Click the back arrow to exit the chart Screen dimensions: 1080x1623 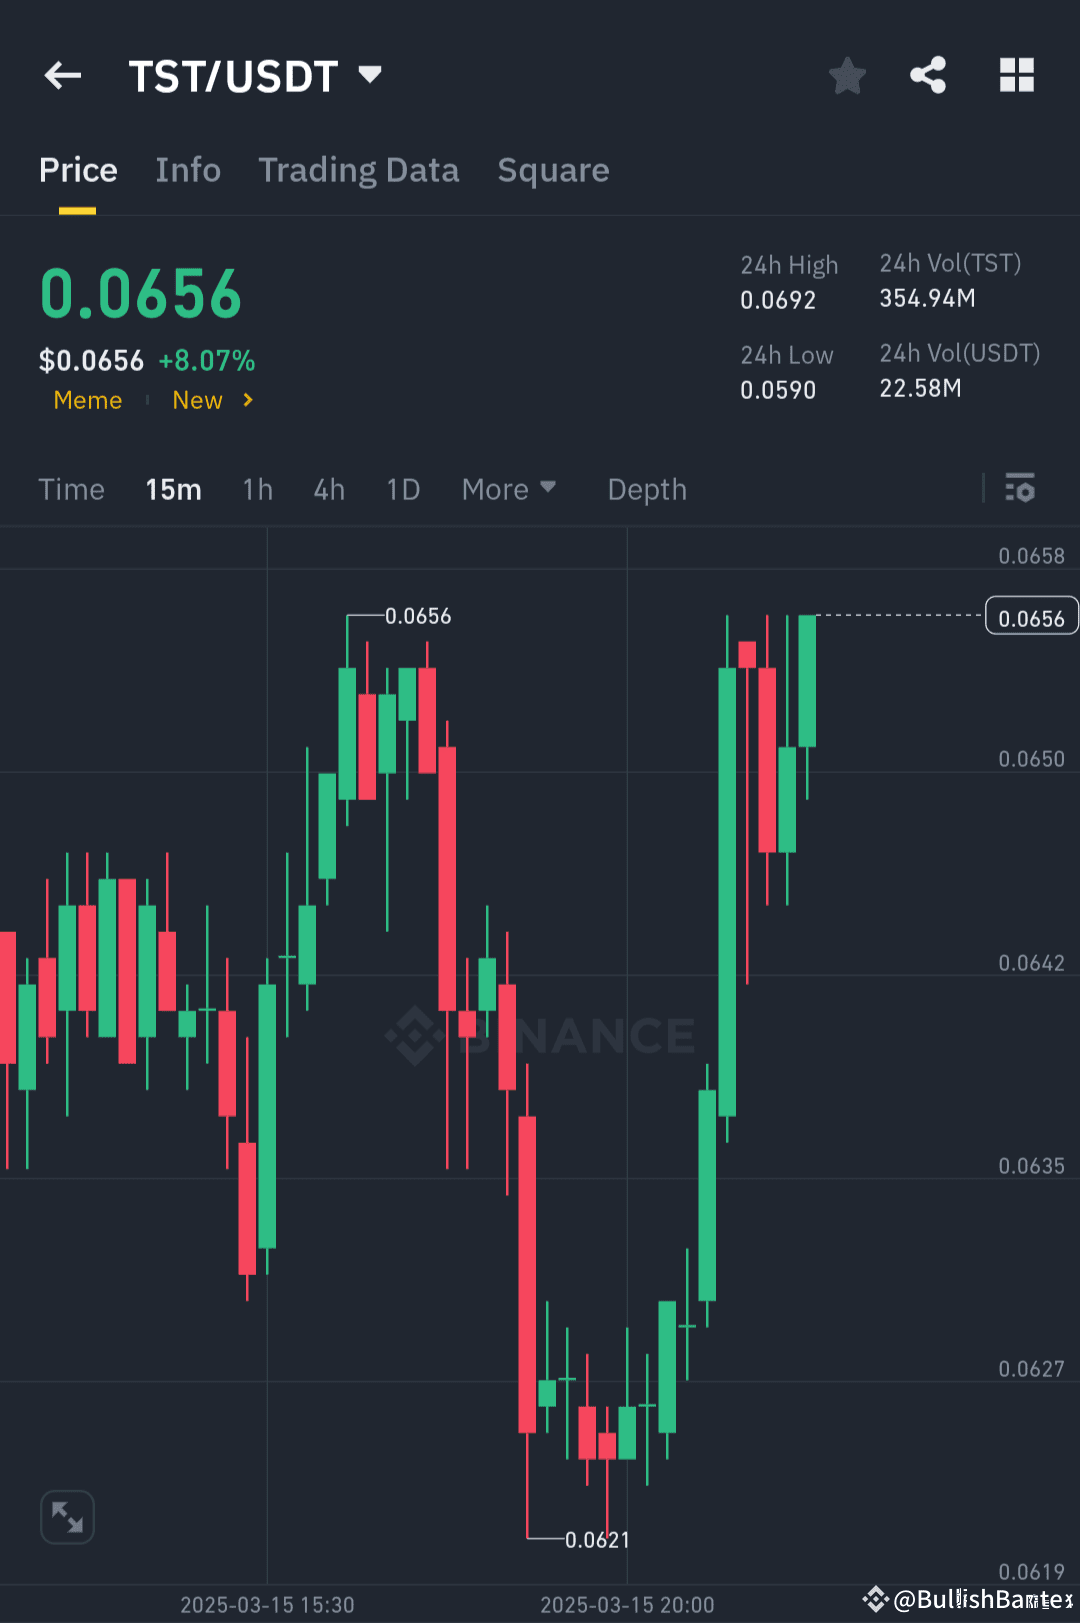point(62,75)
